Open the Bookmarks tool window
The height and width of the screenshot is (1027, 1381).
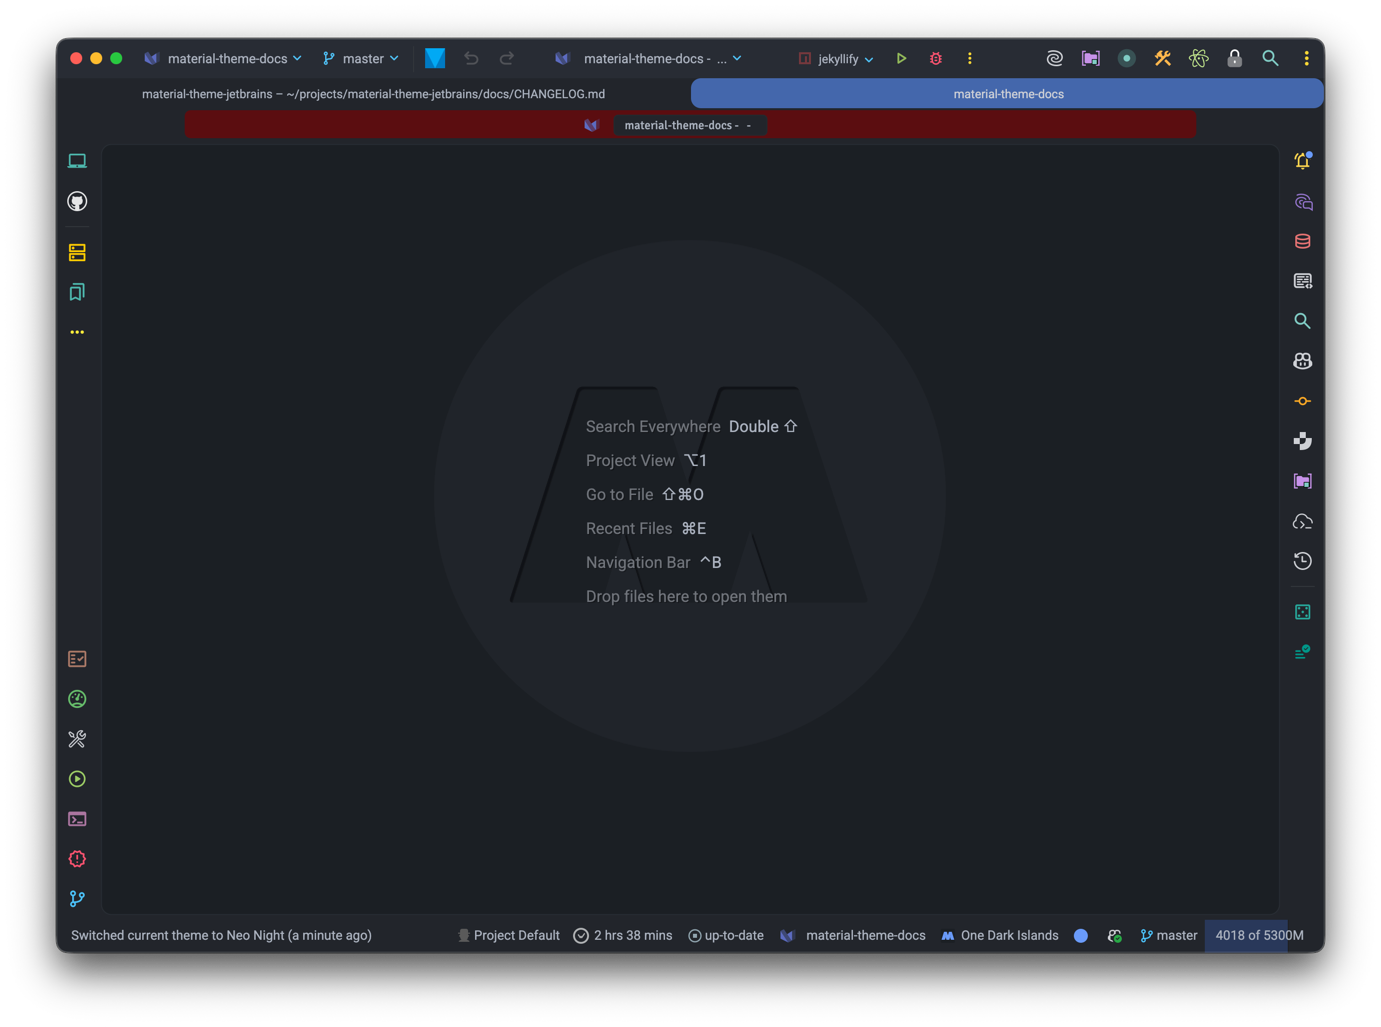click(x=77, y=292)
